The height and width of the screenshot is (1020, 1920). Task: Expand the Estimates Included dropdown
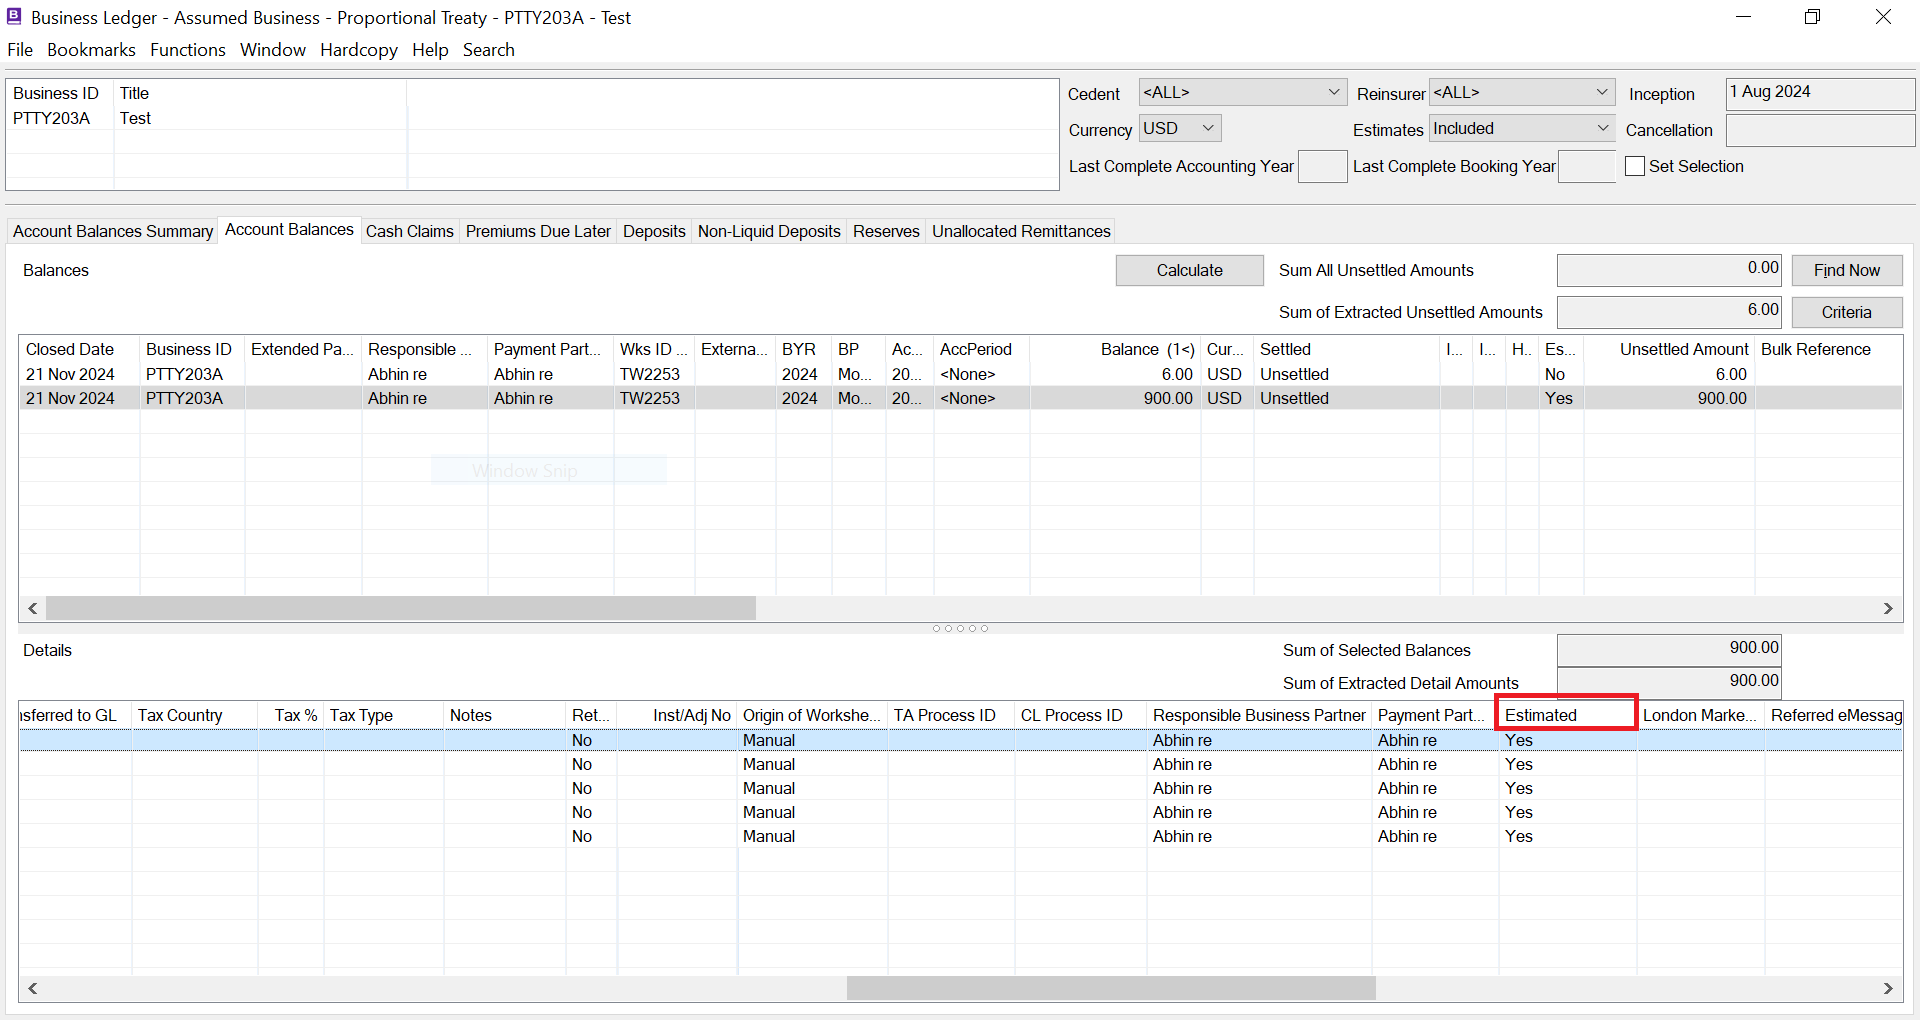coord(1602,129)
